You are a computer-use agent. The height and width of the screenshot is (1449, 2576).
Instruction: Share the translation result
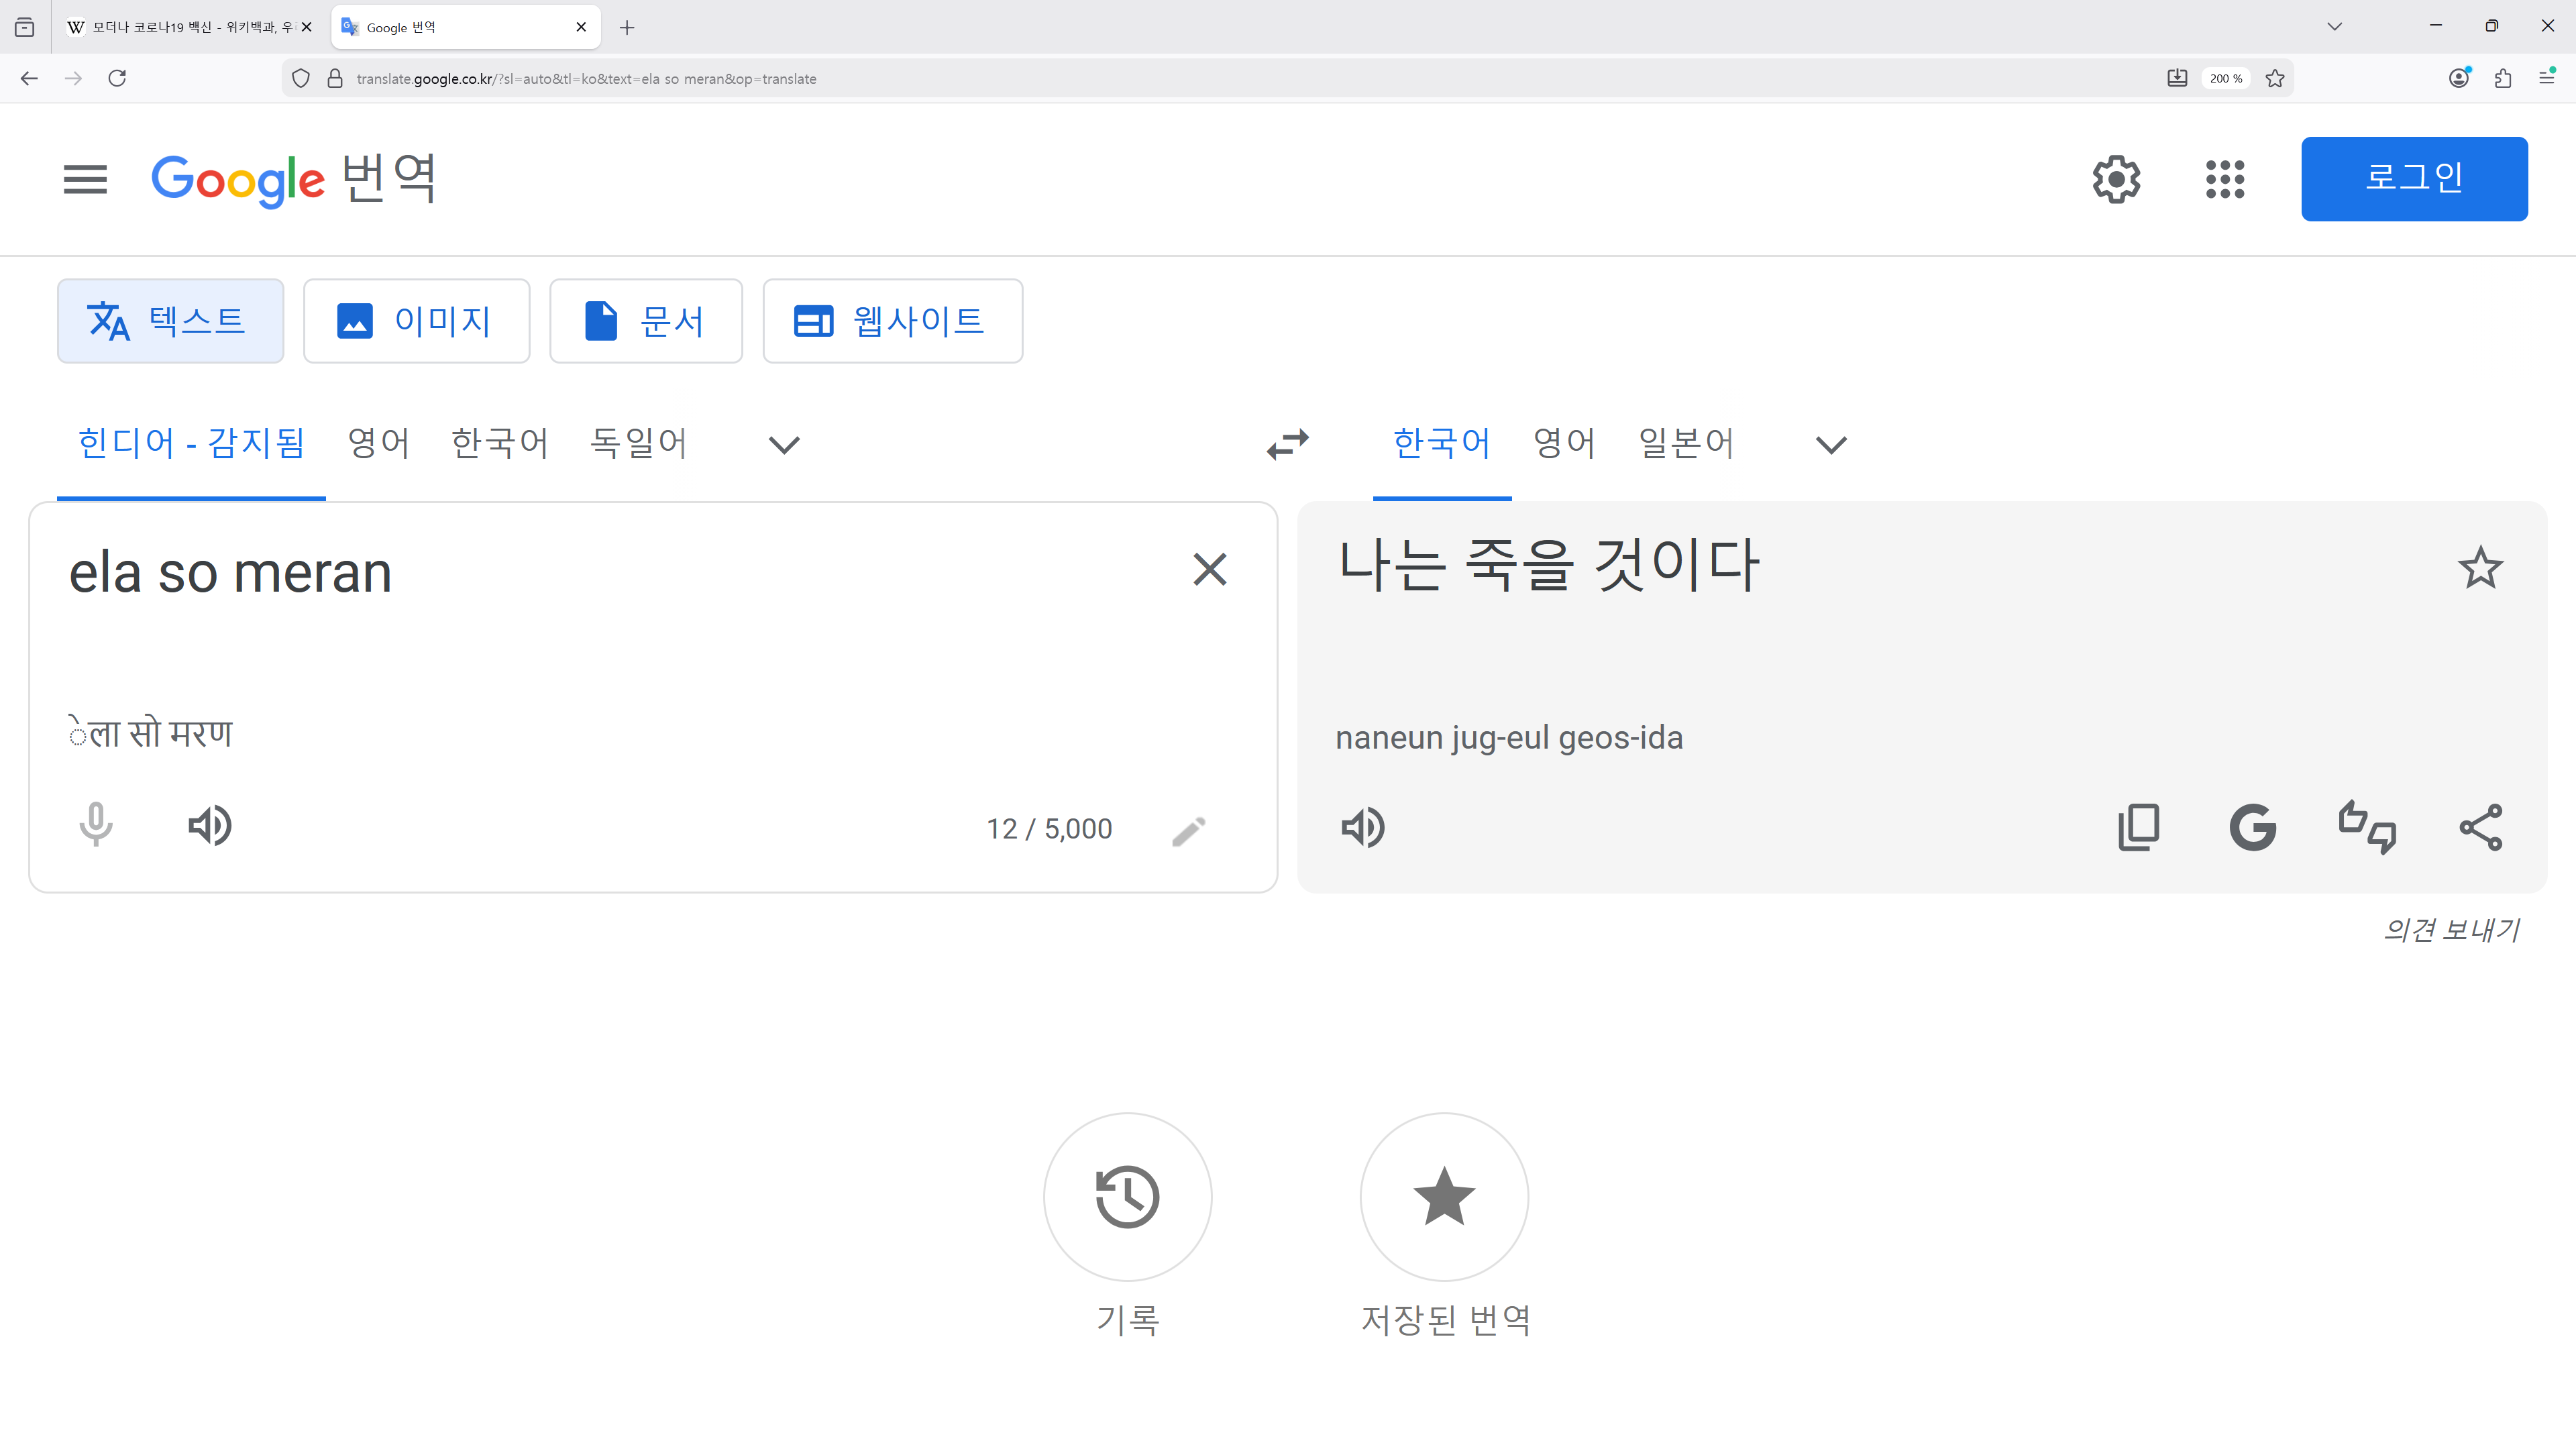tap(2480, 828)
